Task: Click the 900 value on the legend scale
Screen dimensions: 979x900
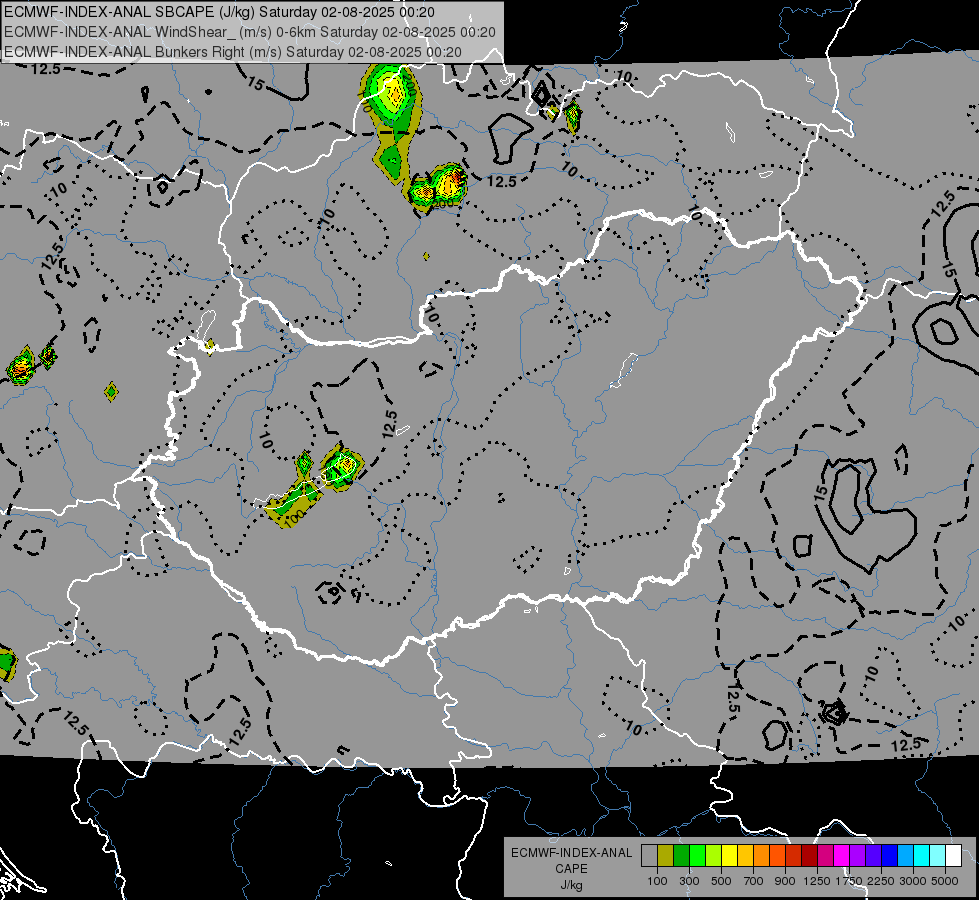Action: pyautogui.click(x=785, y=881)
